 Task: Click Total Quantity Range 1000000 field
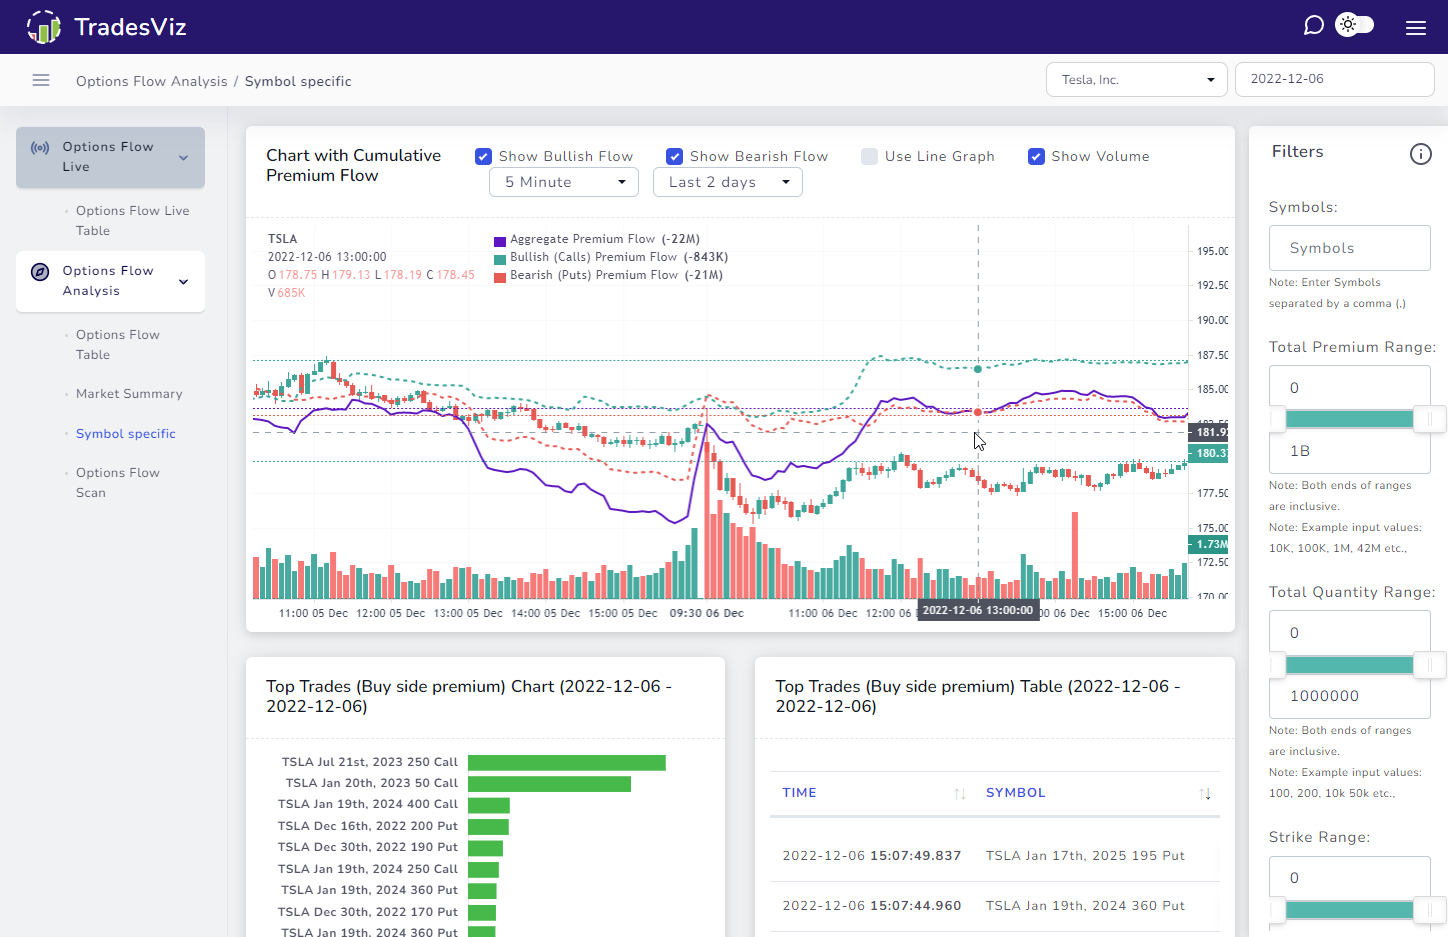click(1350, 696)
